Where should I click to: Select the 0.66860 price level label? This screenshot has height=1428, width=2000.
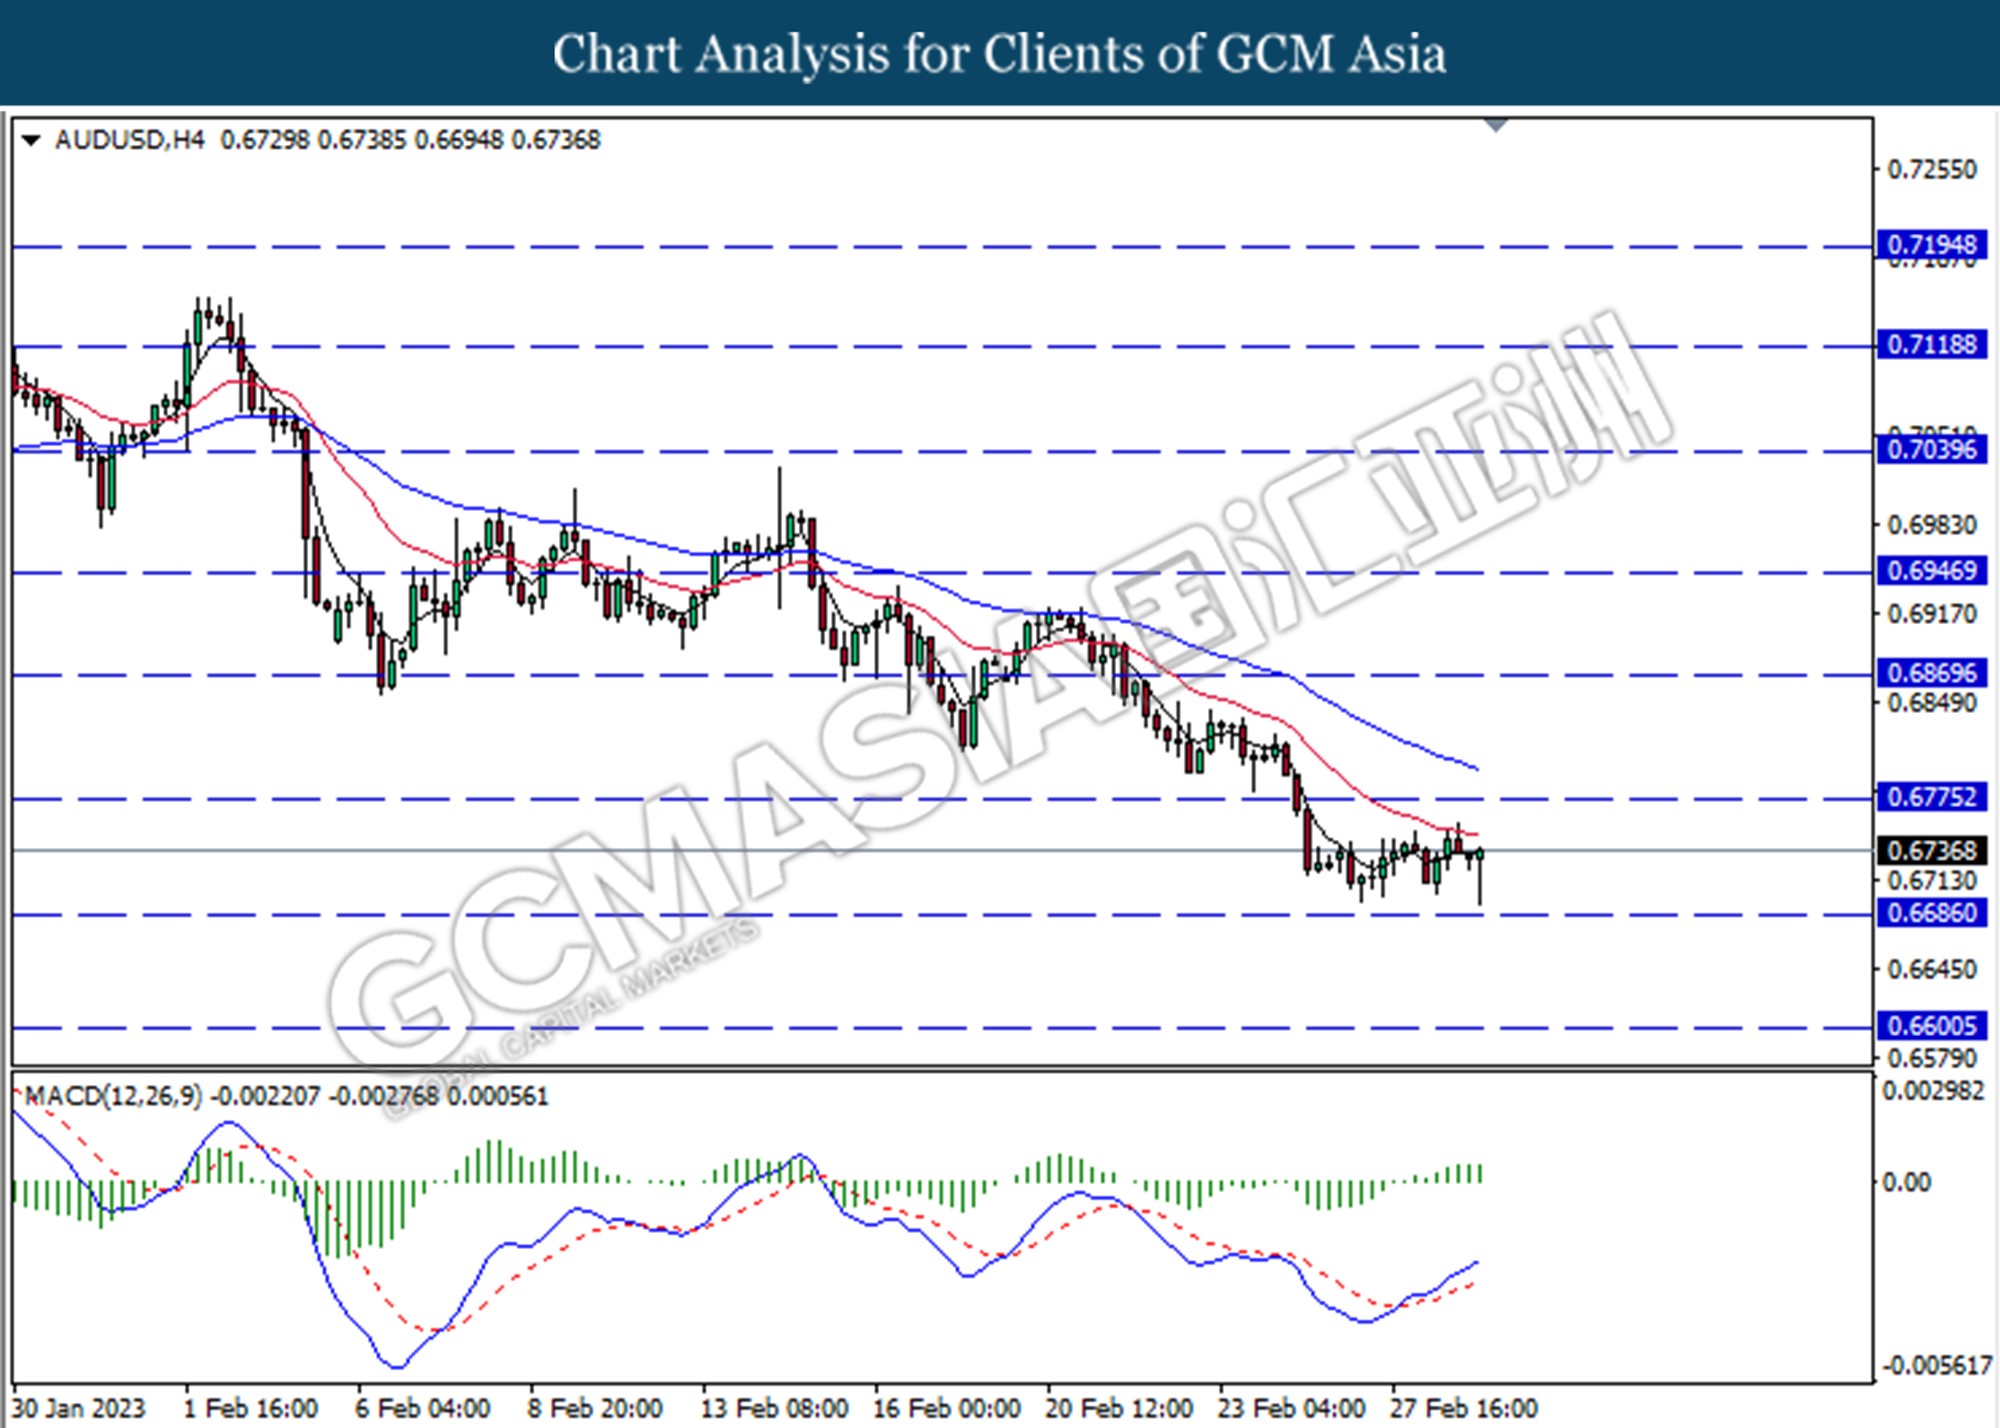tap(1931, 913)
